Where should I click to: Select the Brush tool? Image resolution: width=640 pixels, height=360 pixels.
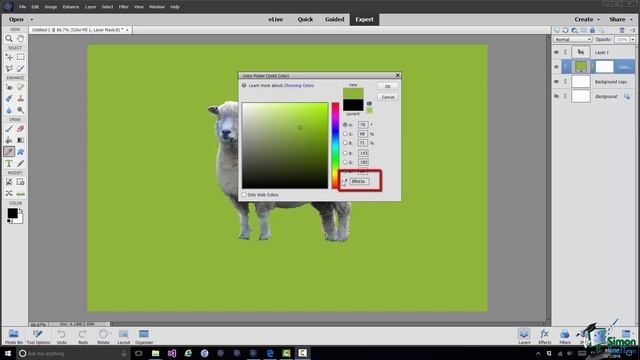(9, 129)
